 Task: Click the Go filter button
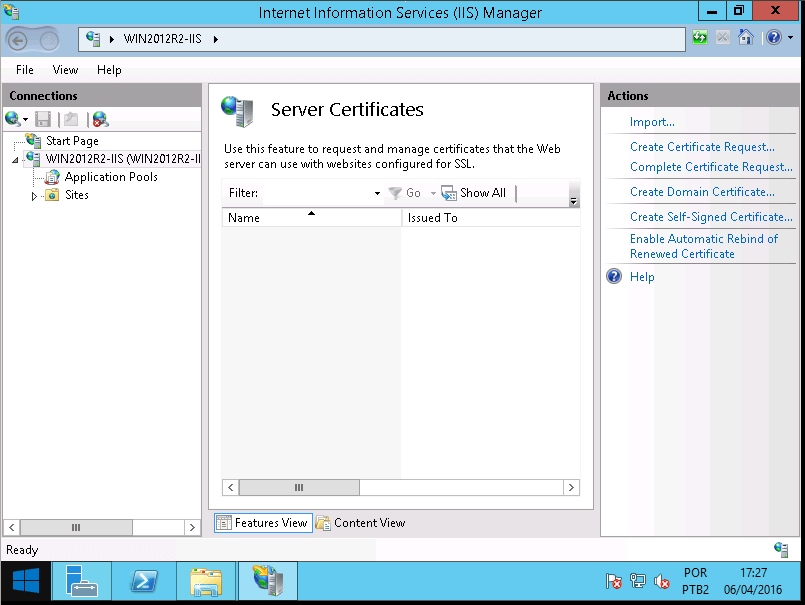[x=405, y=193]
